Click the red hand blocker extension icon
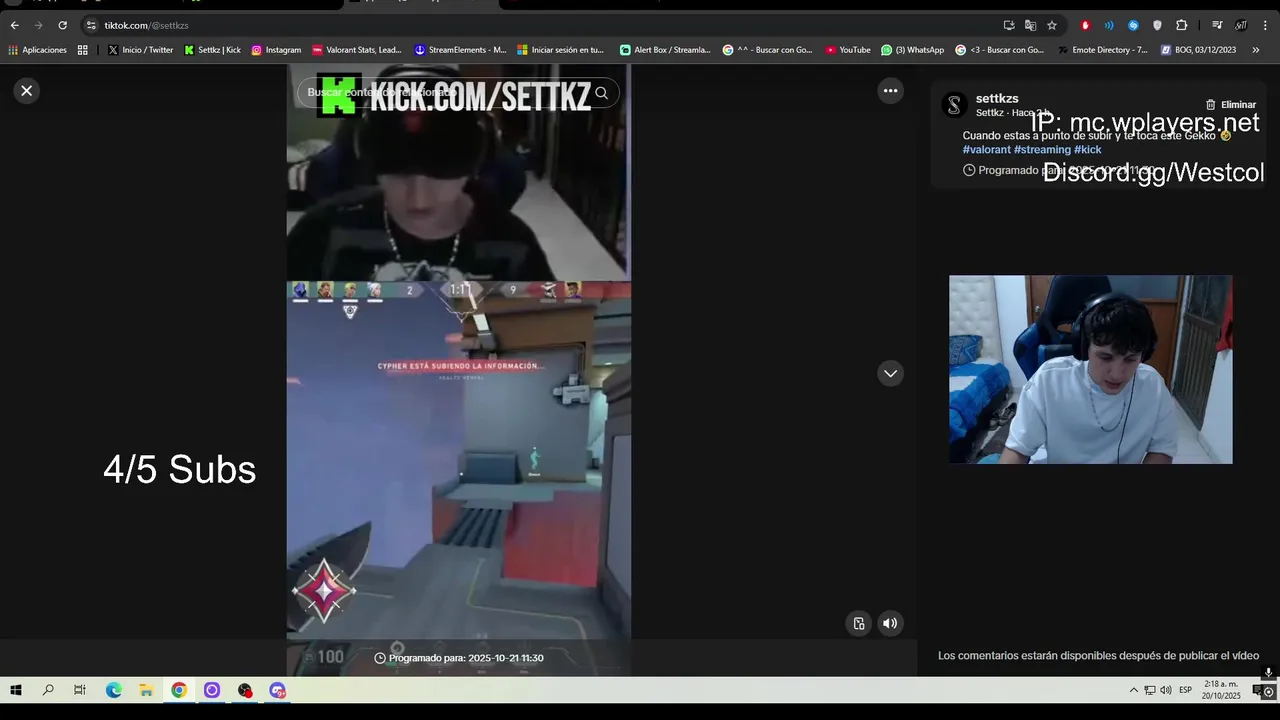The height and width of the screenshot is (720, 1280). [x=1085, y=25]
